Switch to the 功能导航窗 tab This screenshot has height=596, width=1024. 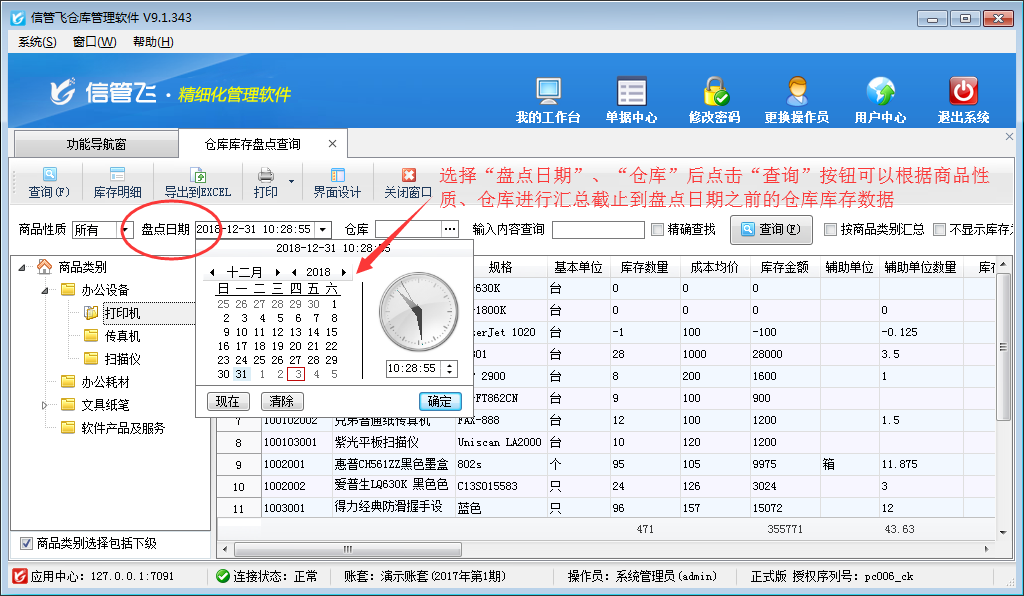coord(96,145)
